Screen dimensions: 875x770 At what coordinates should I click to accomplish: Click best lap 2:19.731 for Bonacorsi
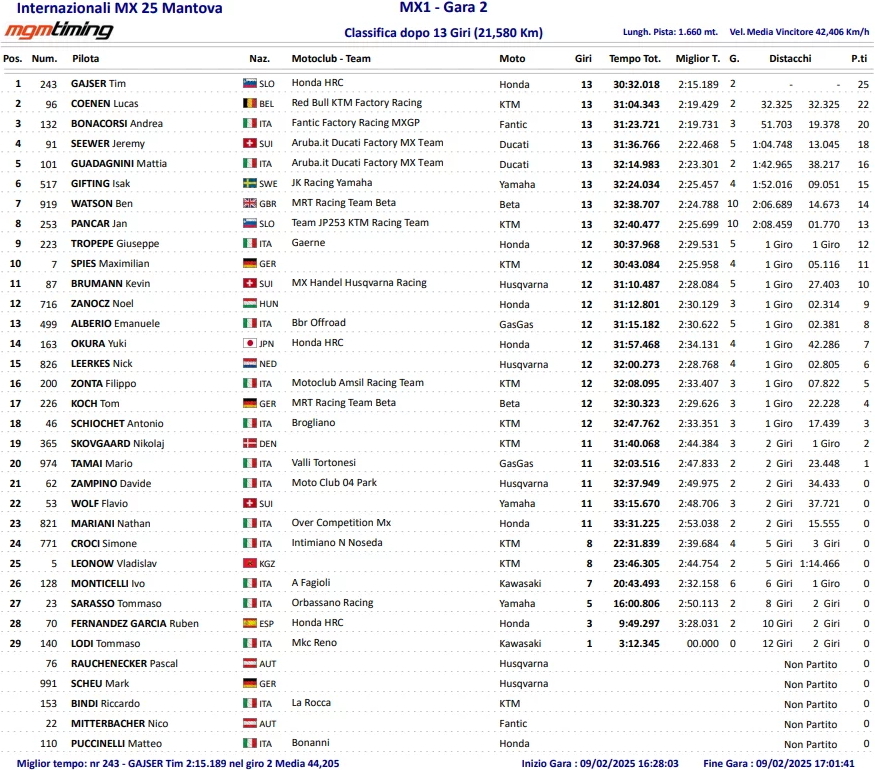tap(698, 124)
